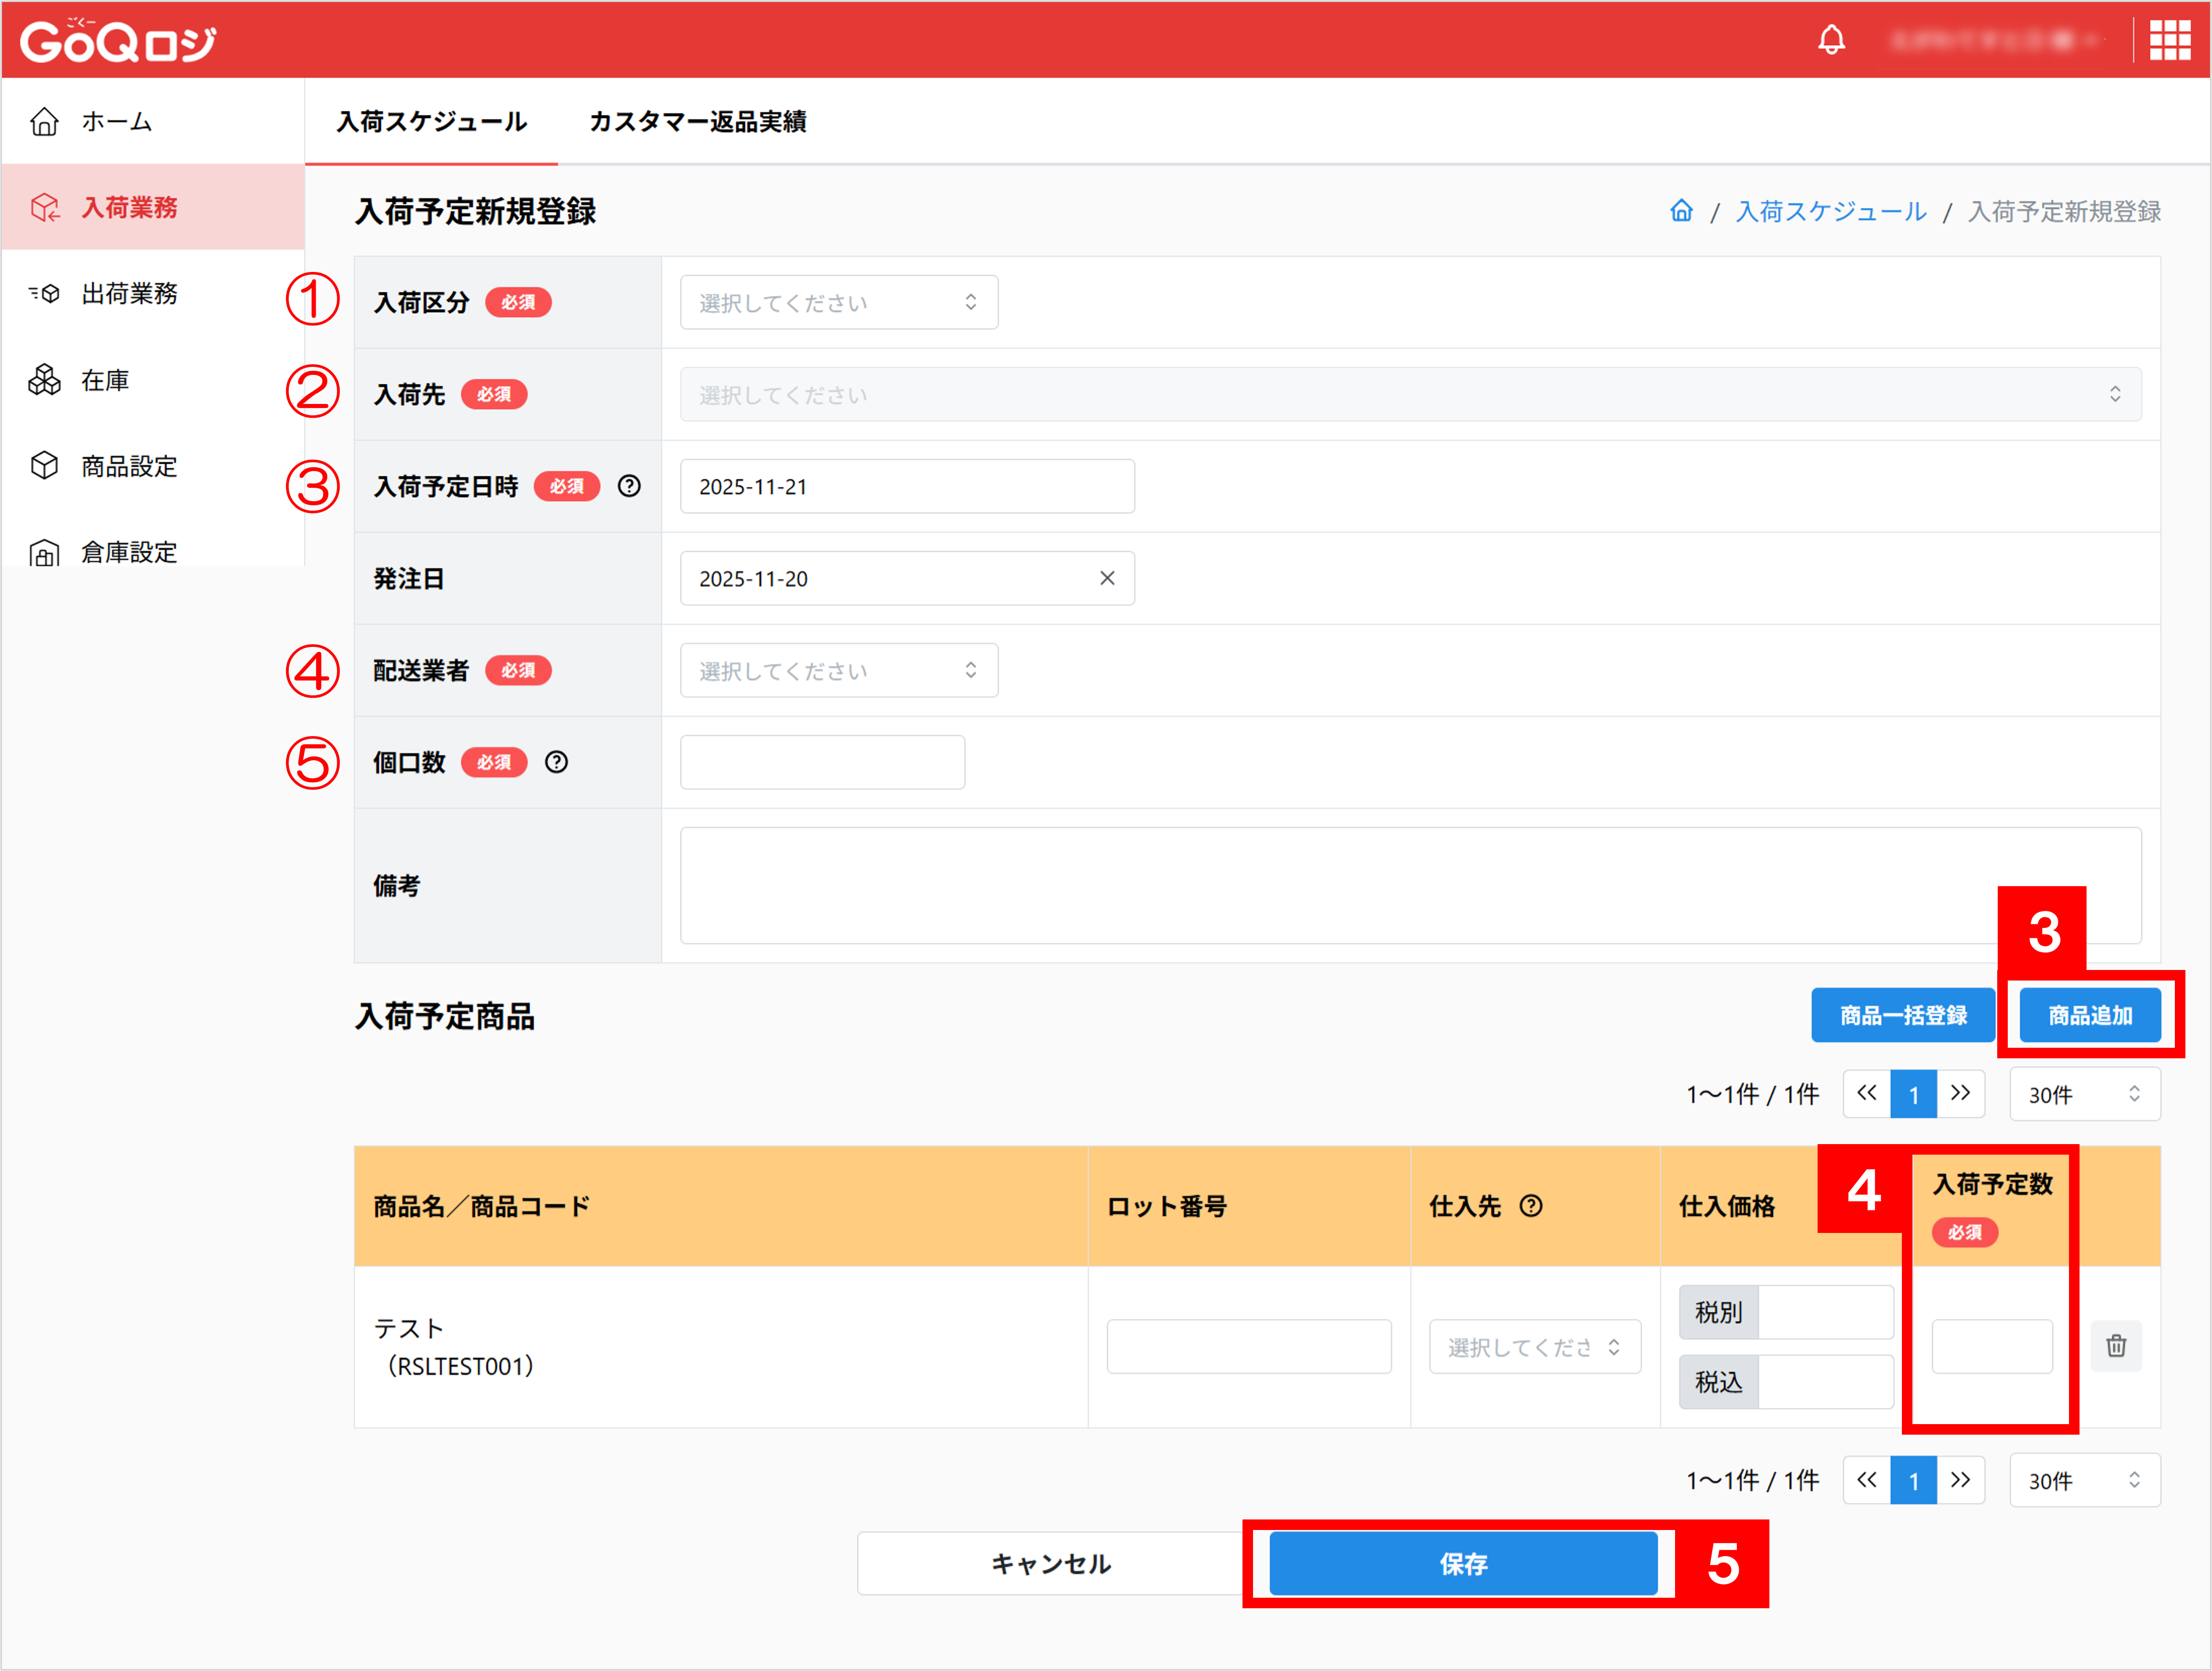Image resolution: width=2212 pixels, height=1671 pixels.
Task: Change the top 30件 page size selector
Action: 2084,1094
